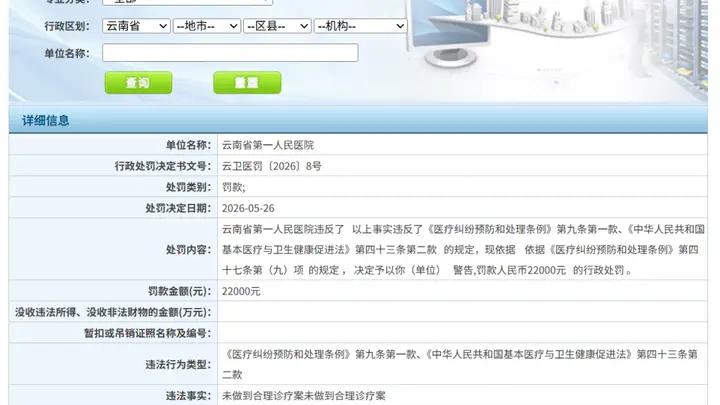This screenshot has height=405, width=720.
Task: Select document number 云卫医罚〔2026〕8号
Action: click(271, 166)
